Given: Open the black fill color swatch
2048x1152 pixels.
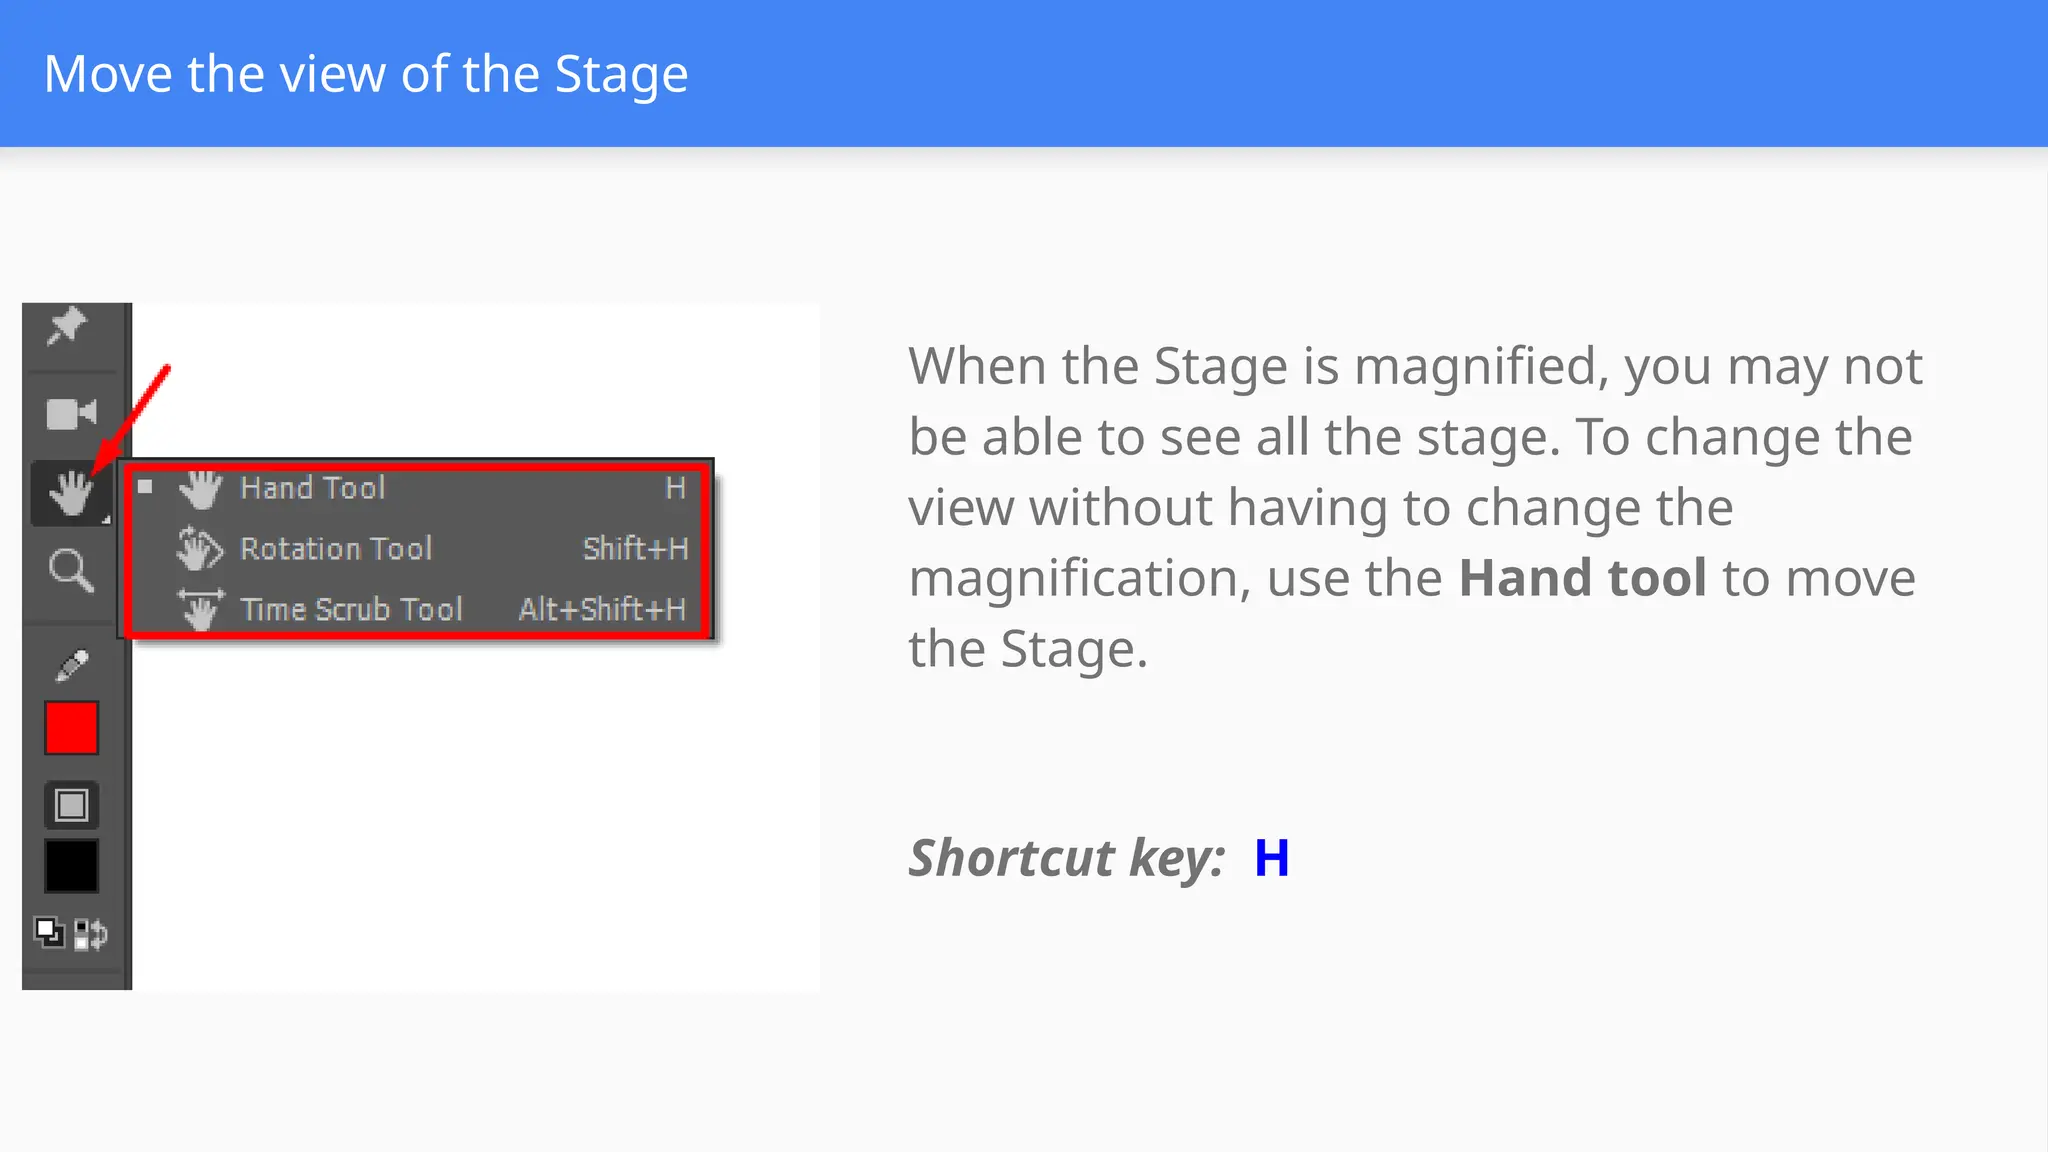Looking at the screenshot, I should (x=71, y=865).
